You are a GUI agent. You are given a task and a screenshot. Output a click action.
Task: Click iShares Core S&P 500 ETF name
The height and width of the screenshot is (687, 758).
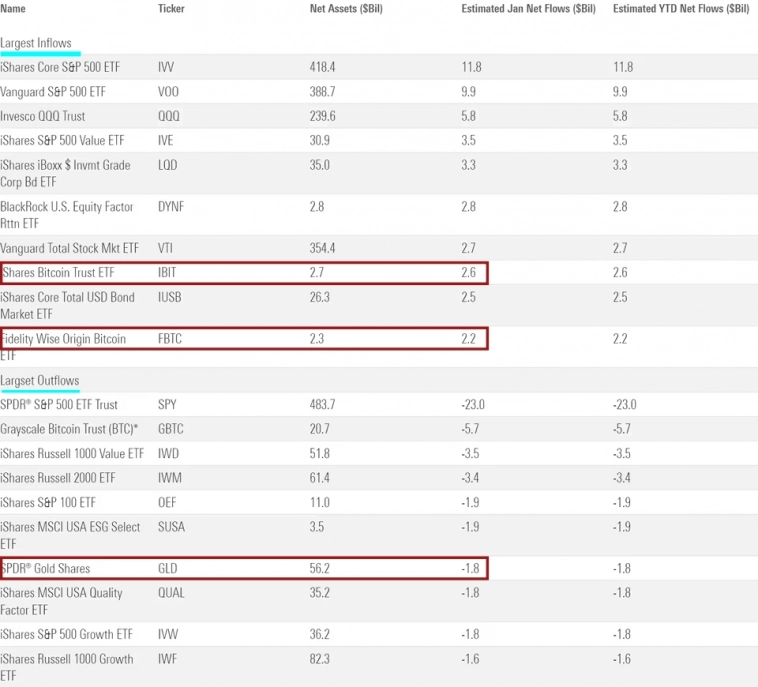click(x=60, y=67)
